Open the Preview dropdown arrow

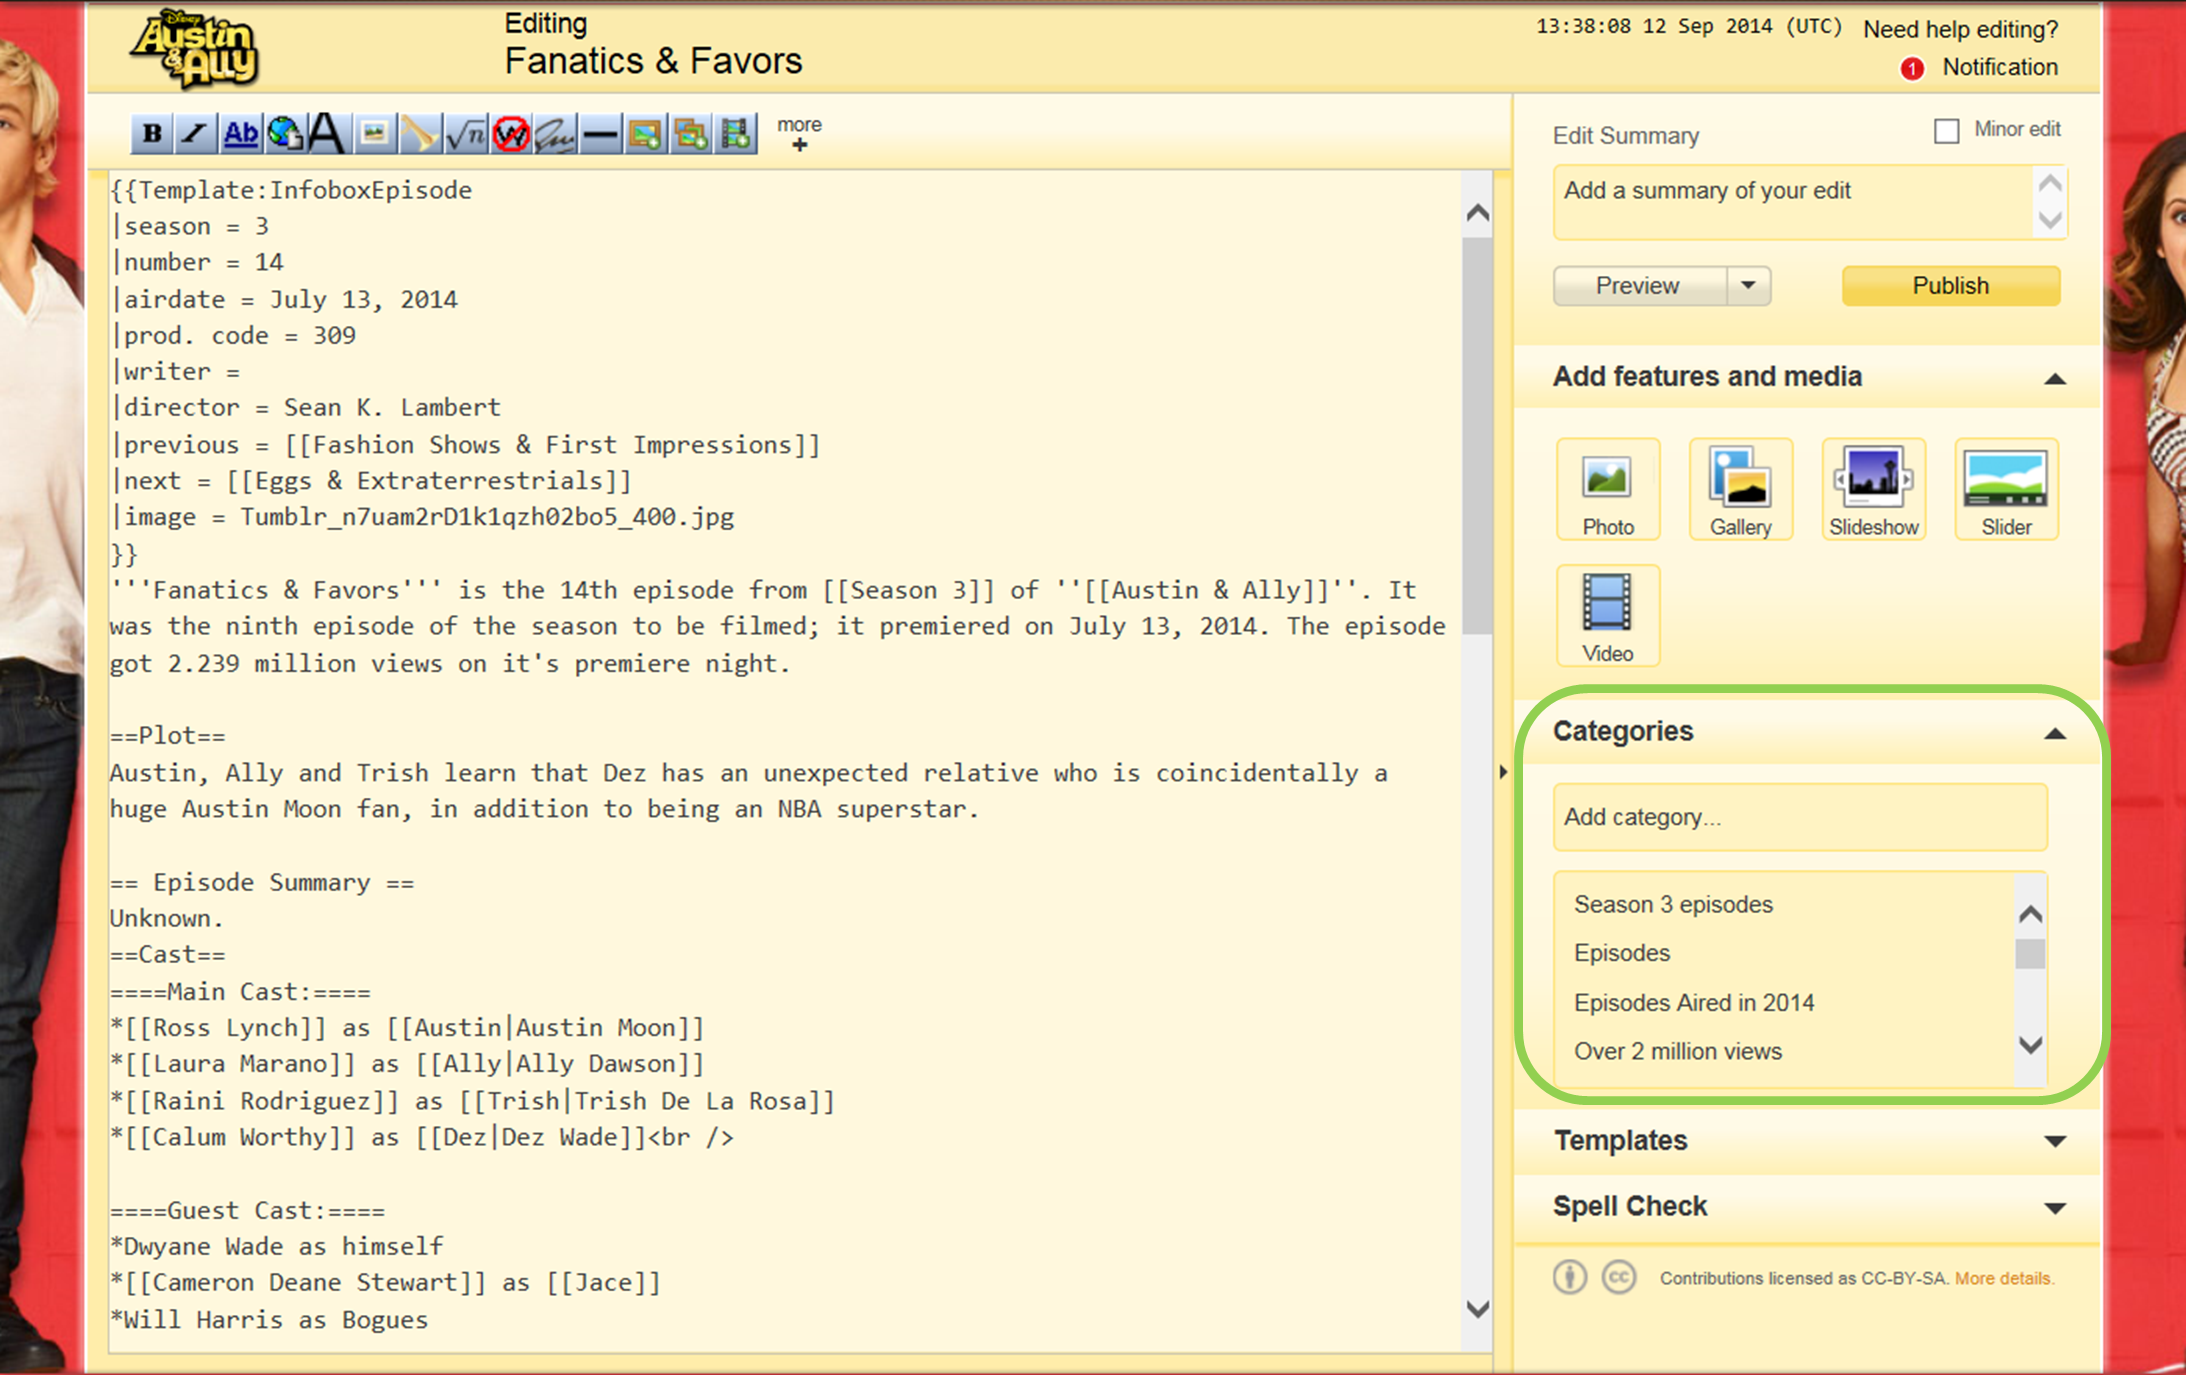1748,286
